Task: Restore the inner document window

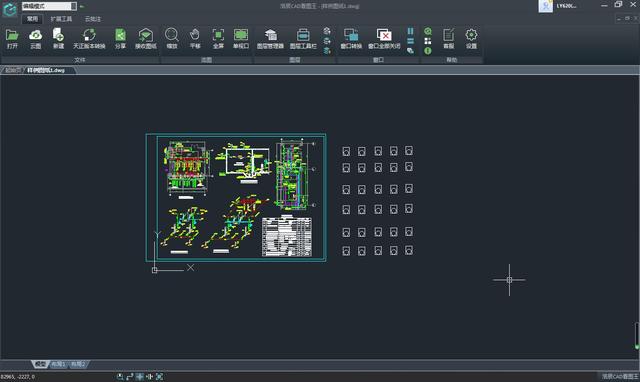Action: [627, 18]
